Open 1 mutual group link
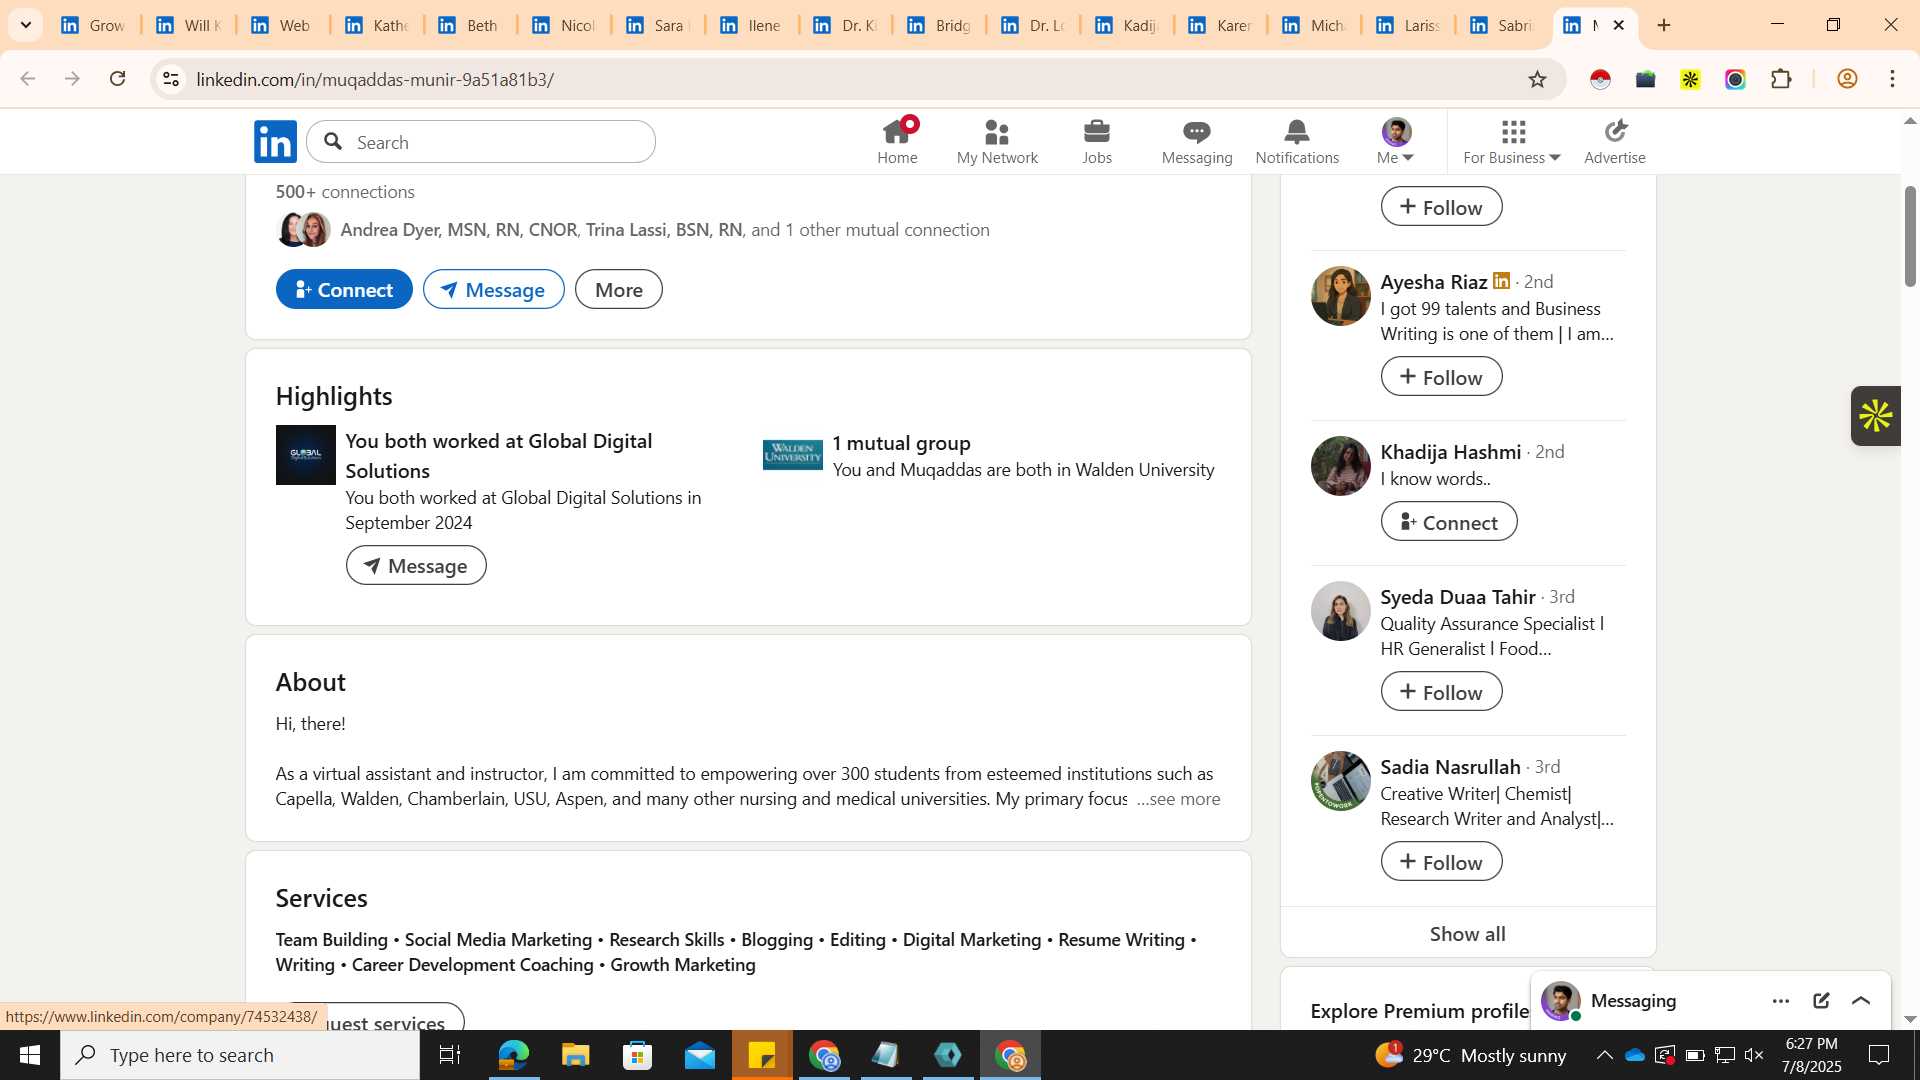This screenshot has width=1920, height=1080. pos(901,443)
